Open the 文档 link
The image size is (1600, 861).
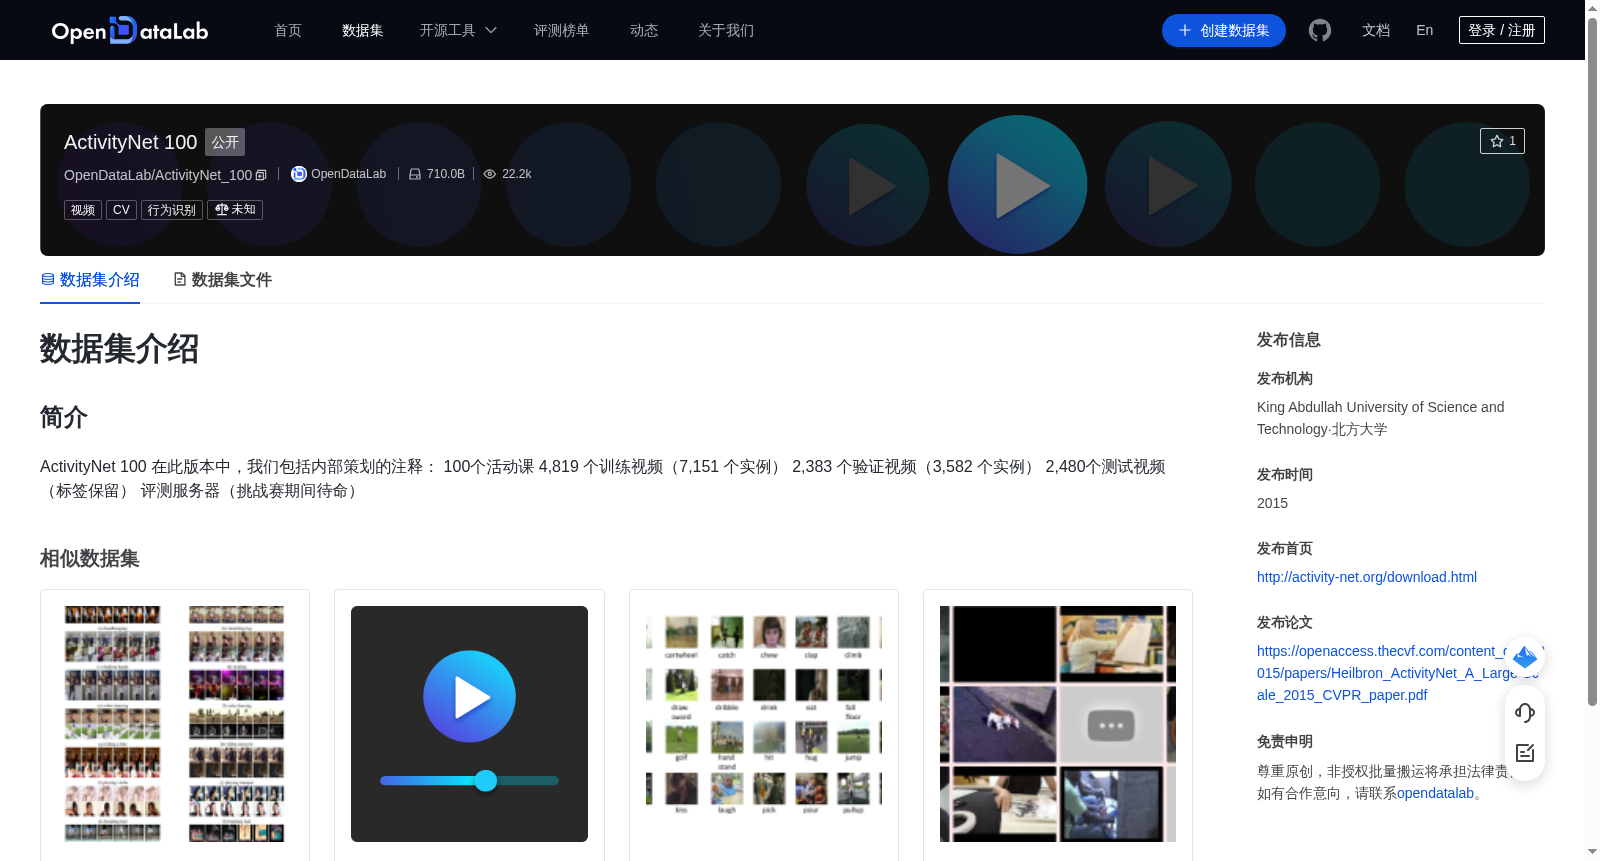pyautogui.click(x=1376, y=30)
